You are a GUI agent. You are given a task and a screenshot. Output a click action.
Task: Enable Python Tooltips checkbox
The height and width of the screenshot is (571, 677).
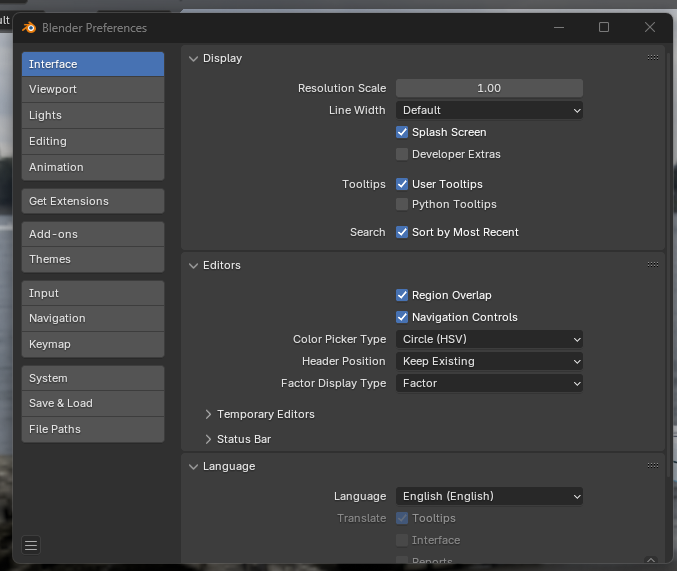pos(402,204)
